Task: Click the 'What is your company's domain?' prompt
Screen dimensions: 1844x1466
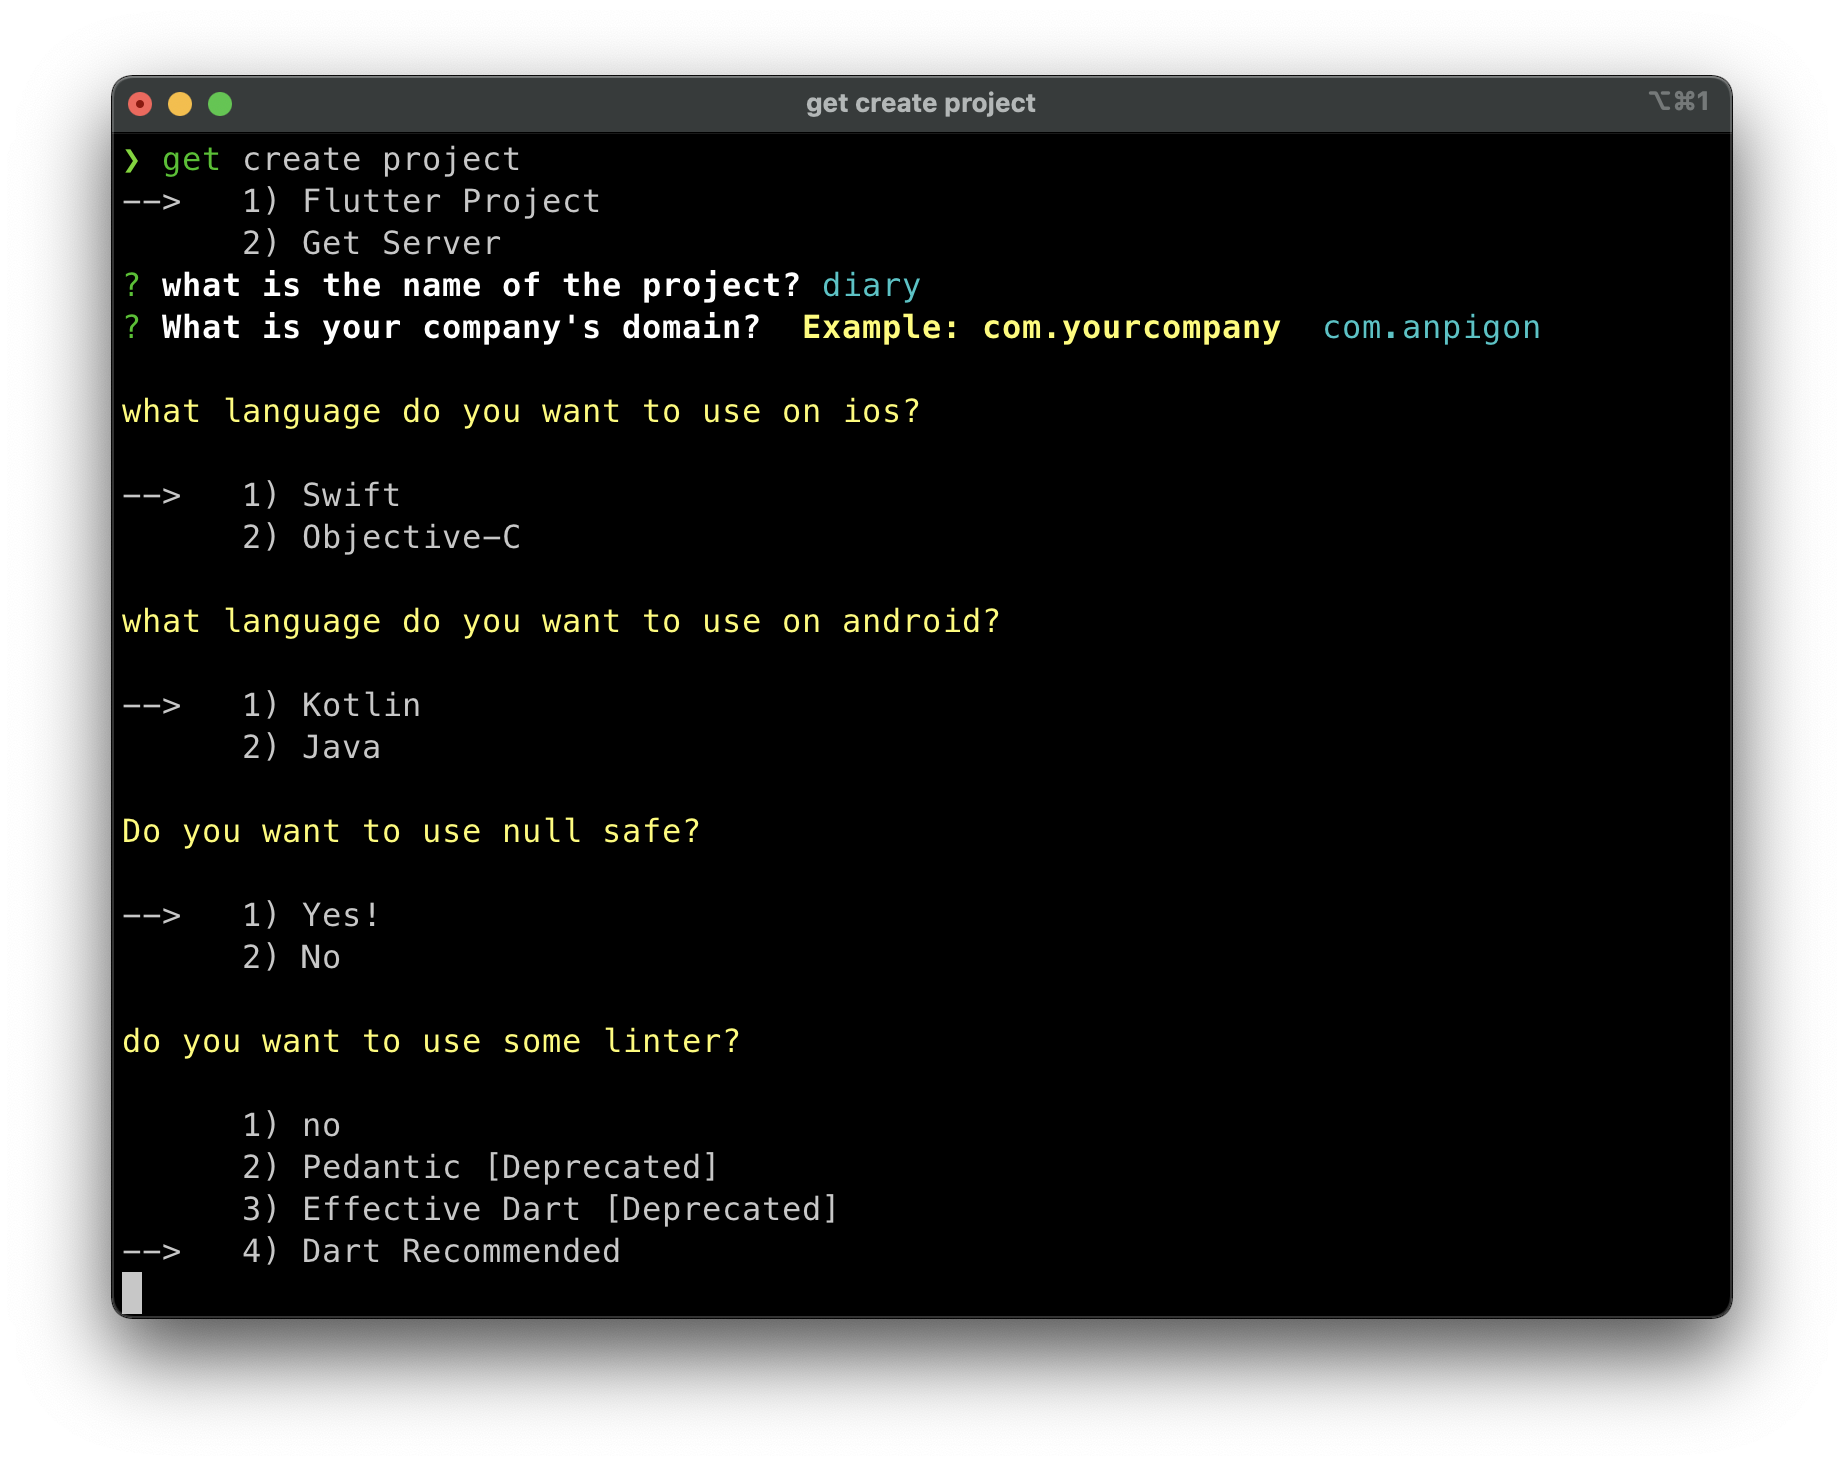Action: click(461, 328)
